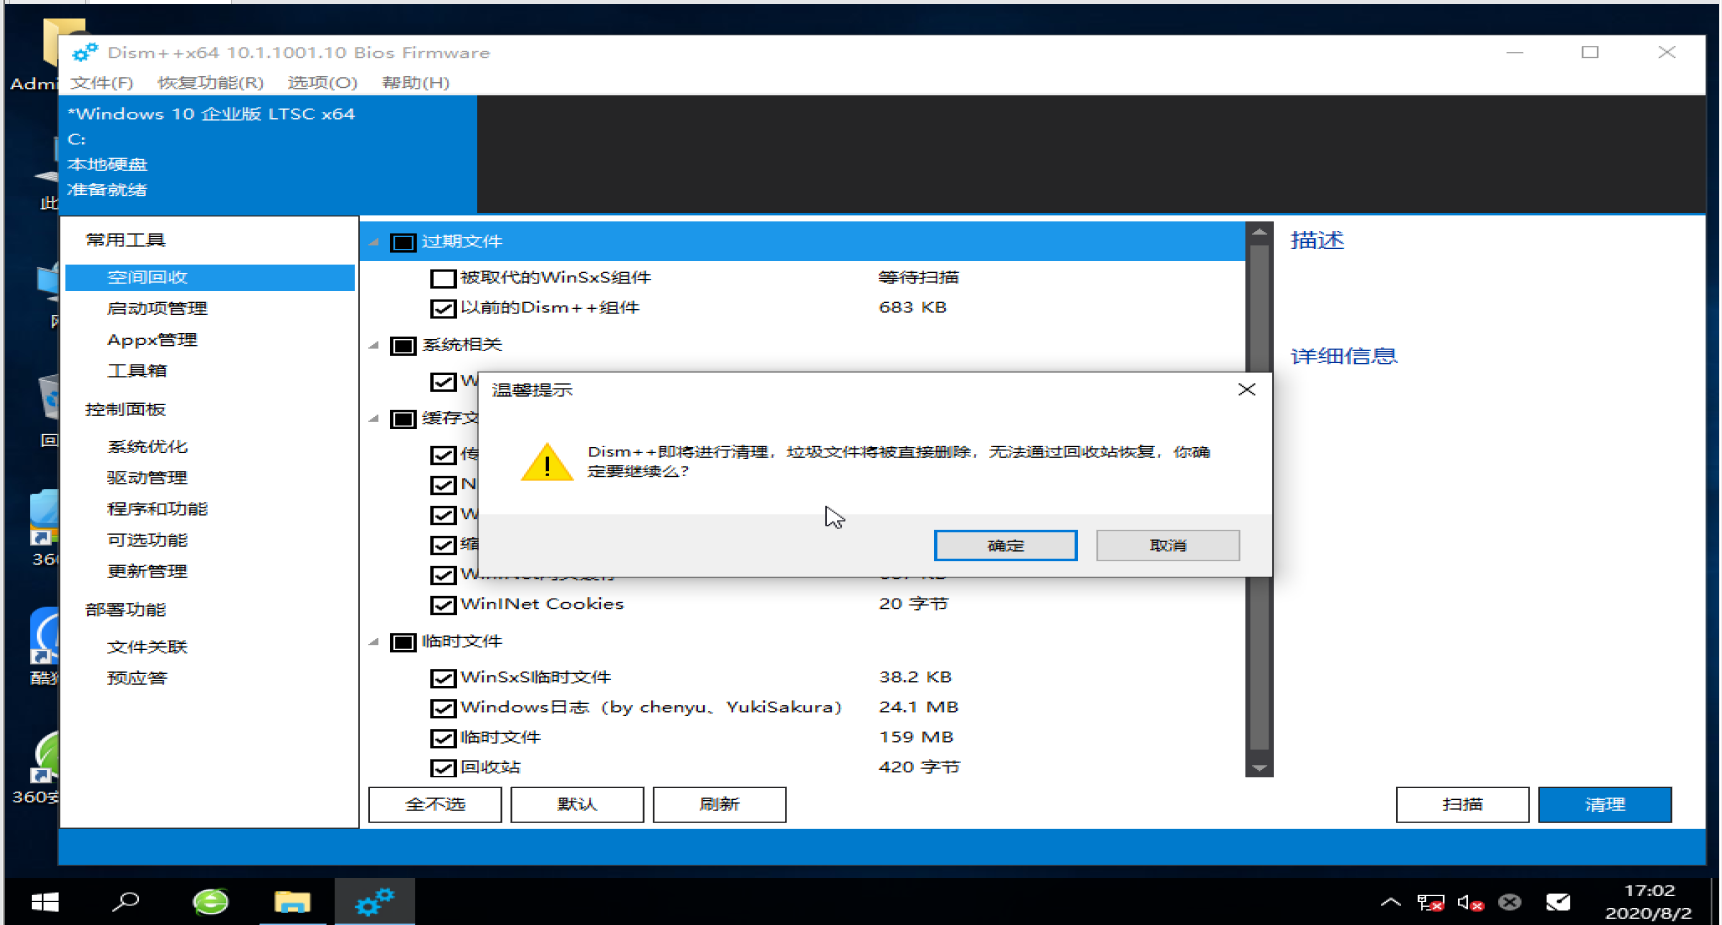Click 全不选 button
Image resolution: width=1722 pixels, height=925 pixels.
point(435,804)
